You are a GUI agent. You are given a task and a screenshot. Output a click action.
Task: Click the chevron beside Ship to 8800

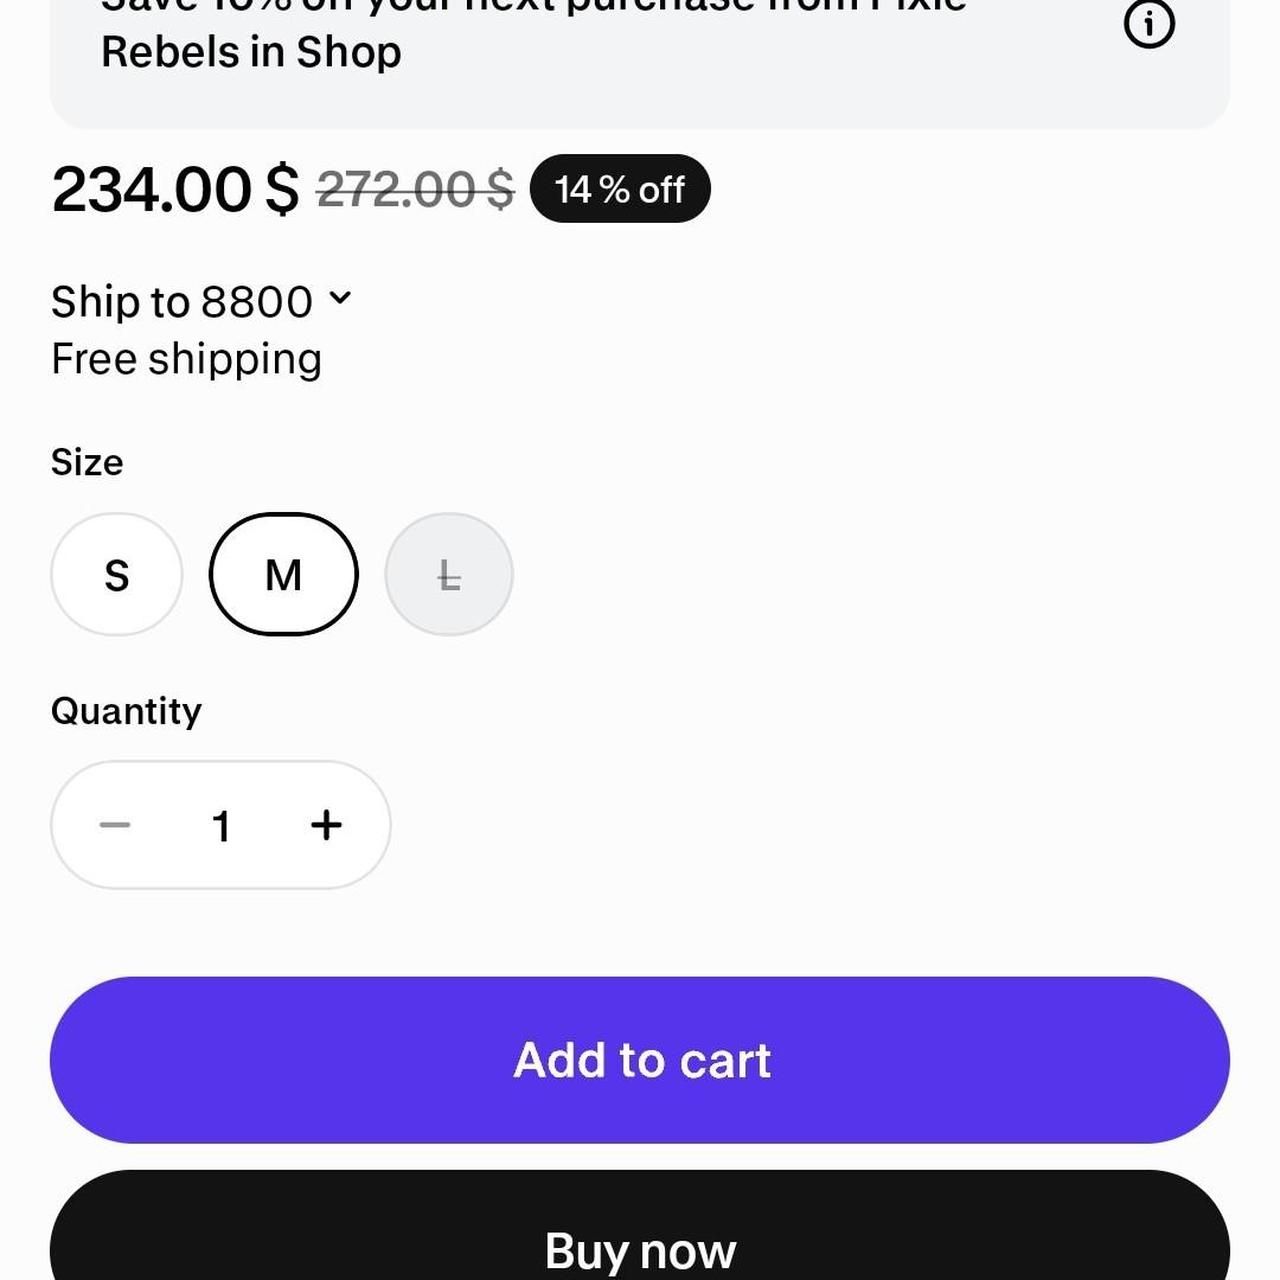tap(340, 298)
